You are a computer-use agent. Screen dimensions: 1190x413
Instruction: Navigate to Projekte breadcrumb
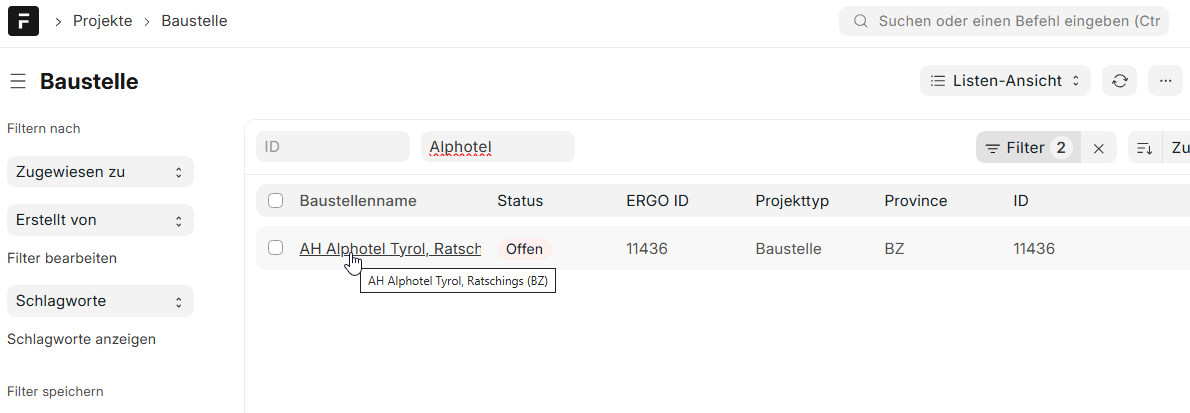coord(102,21)
